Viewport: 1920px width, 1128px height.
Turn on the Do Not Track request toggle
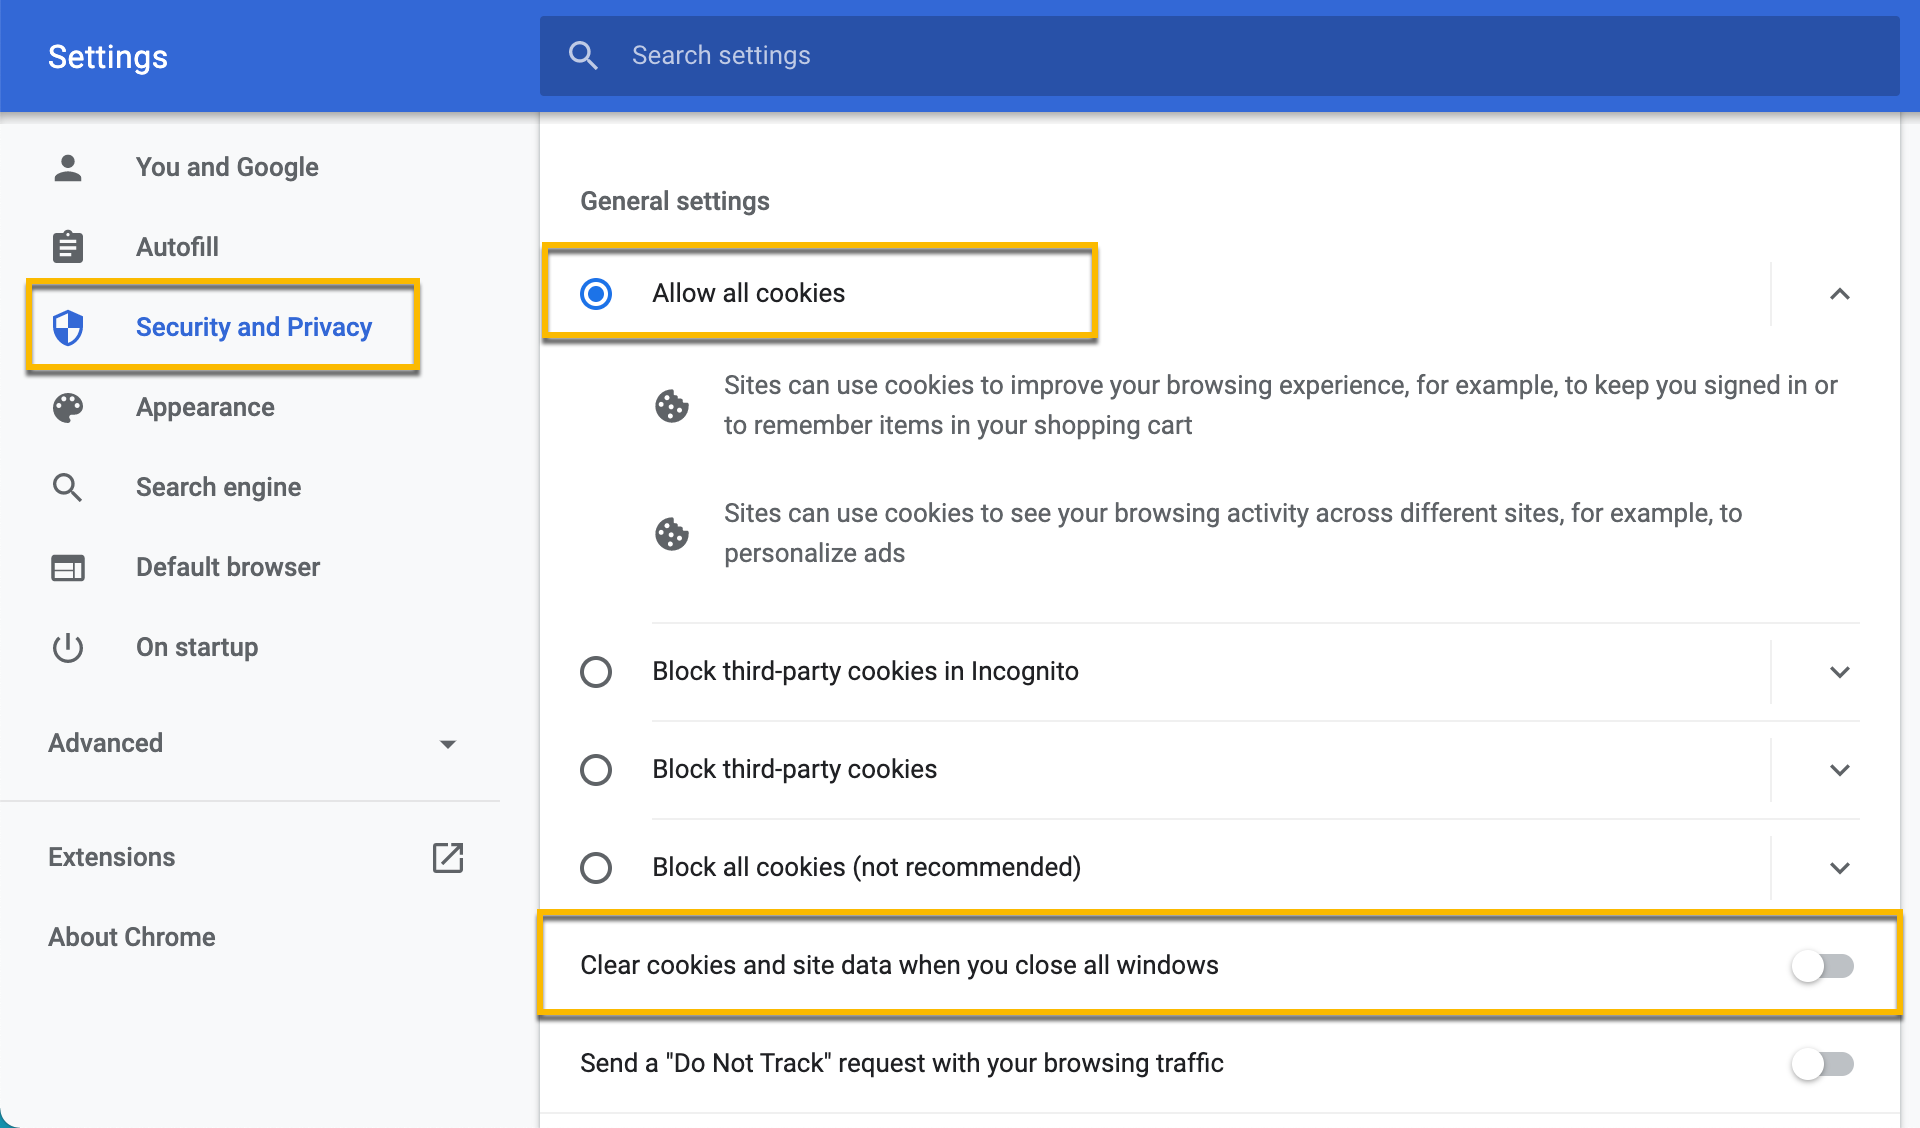tap(1822, 1063)
